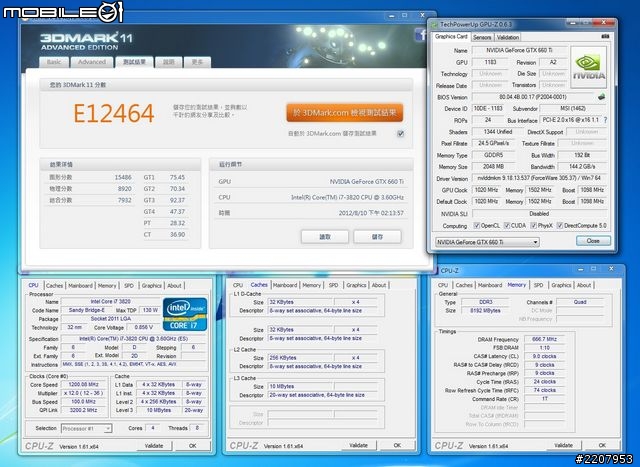Image resolution: width=640 pixels, height=467 pixels.
Task: Click the graphics score value 15486
Action: point(123,178)
